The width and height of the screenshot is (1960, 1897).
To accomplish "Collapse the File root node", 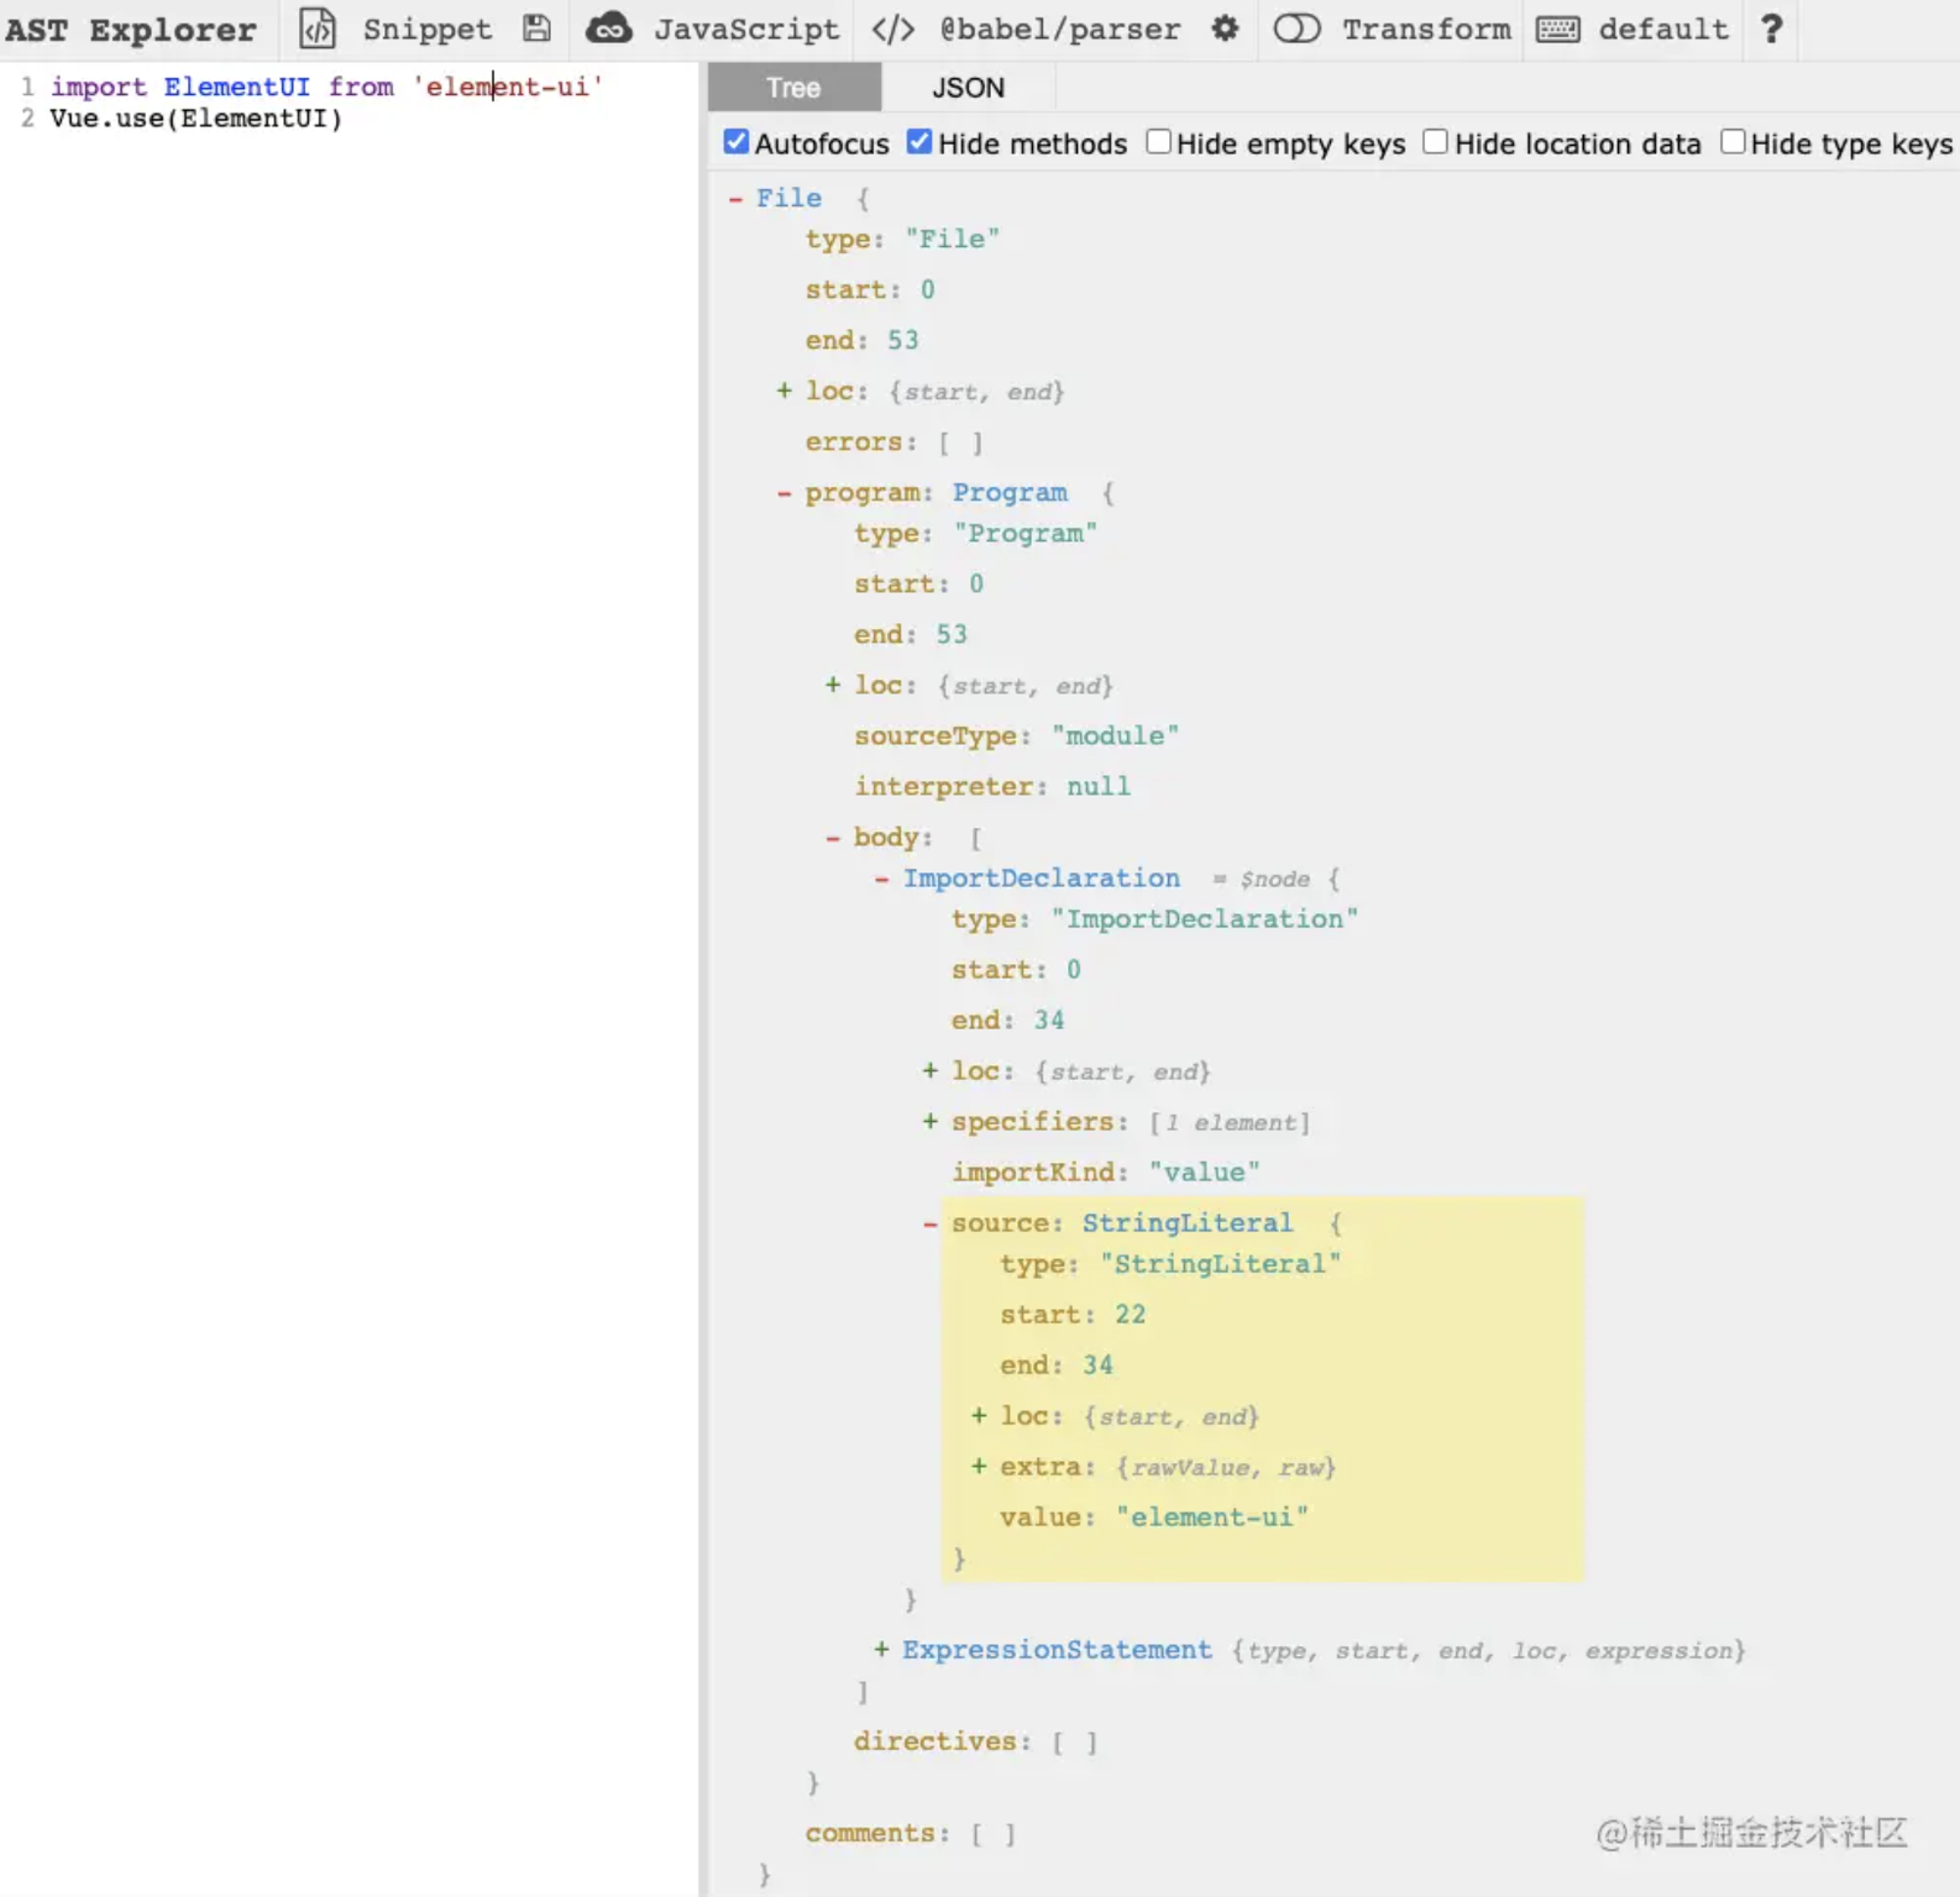I will tap(736, 199).
